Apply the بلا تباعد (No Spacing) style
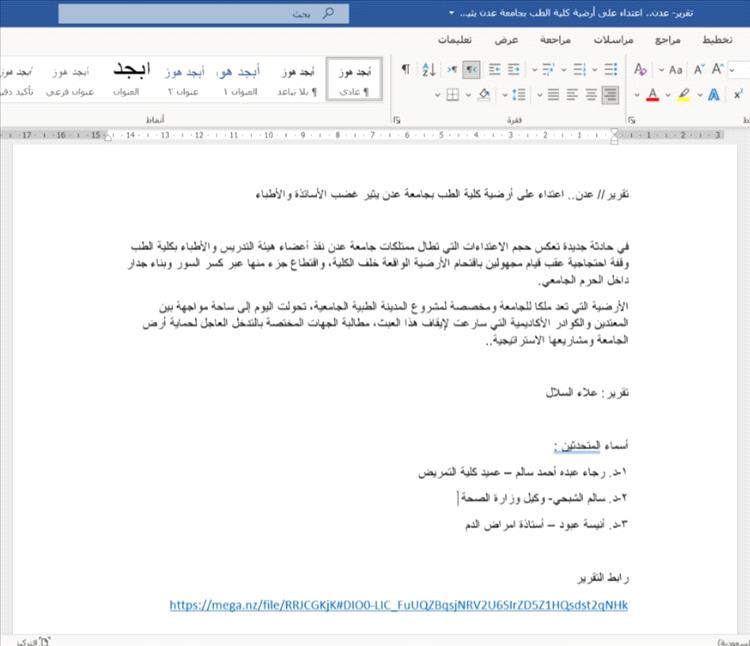The height and width of the screenshot is (646, 750). [x=298, y=79]
